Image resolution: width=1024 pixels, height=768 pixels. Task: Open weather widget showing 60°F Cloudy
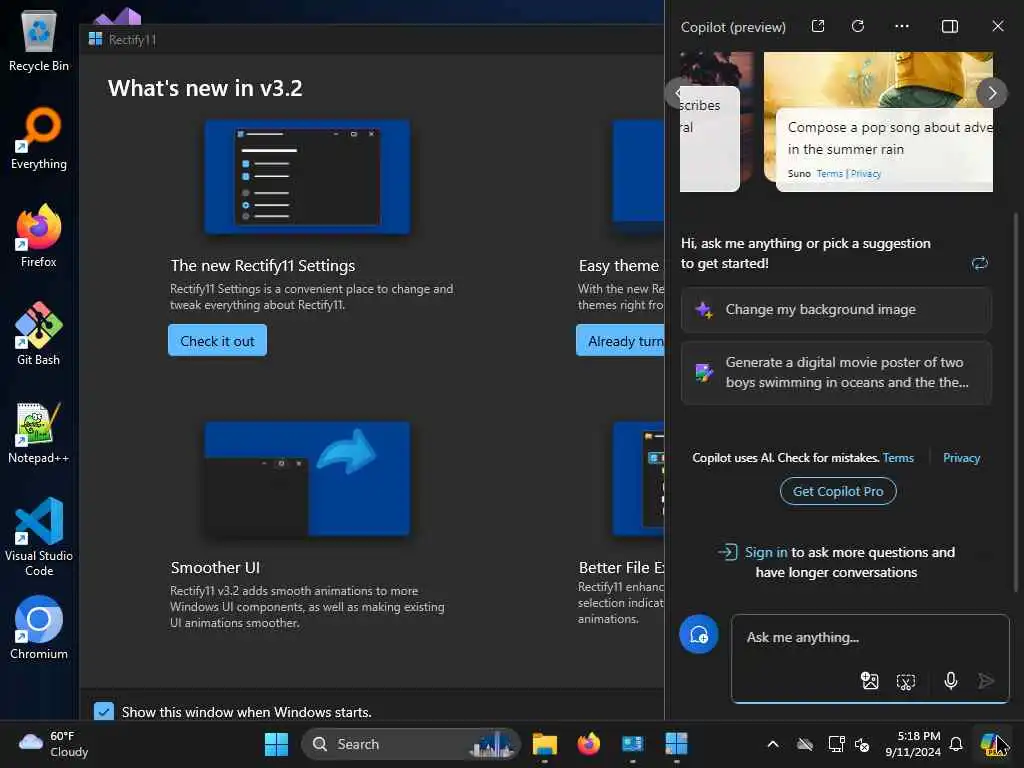click(54, 744)
